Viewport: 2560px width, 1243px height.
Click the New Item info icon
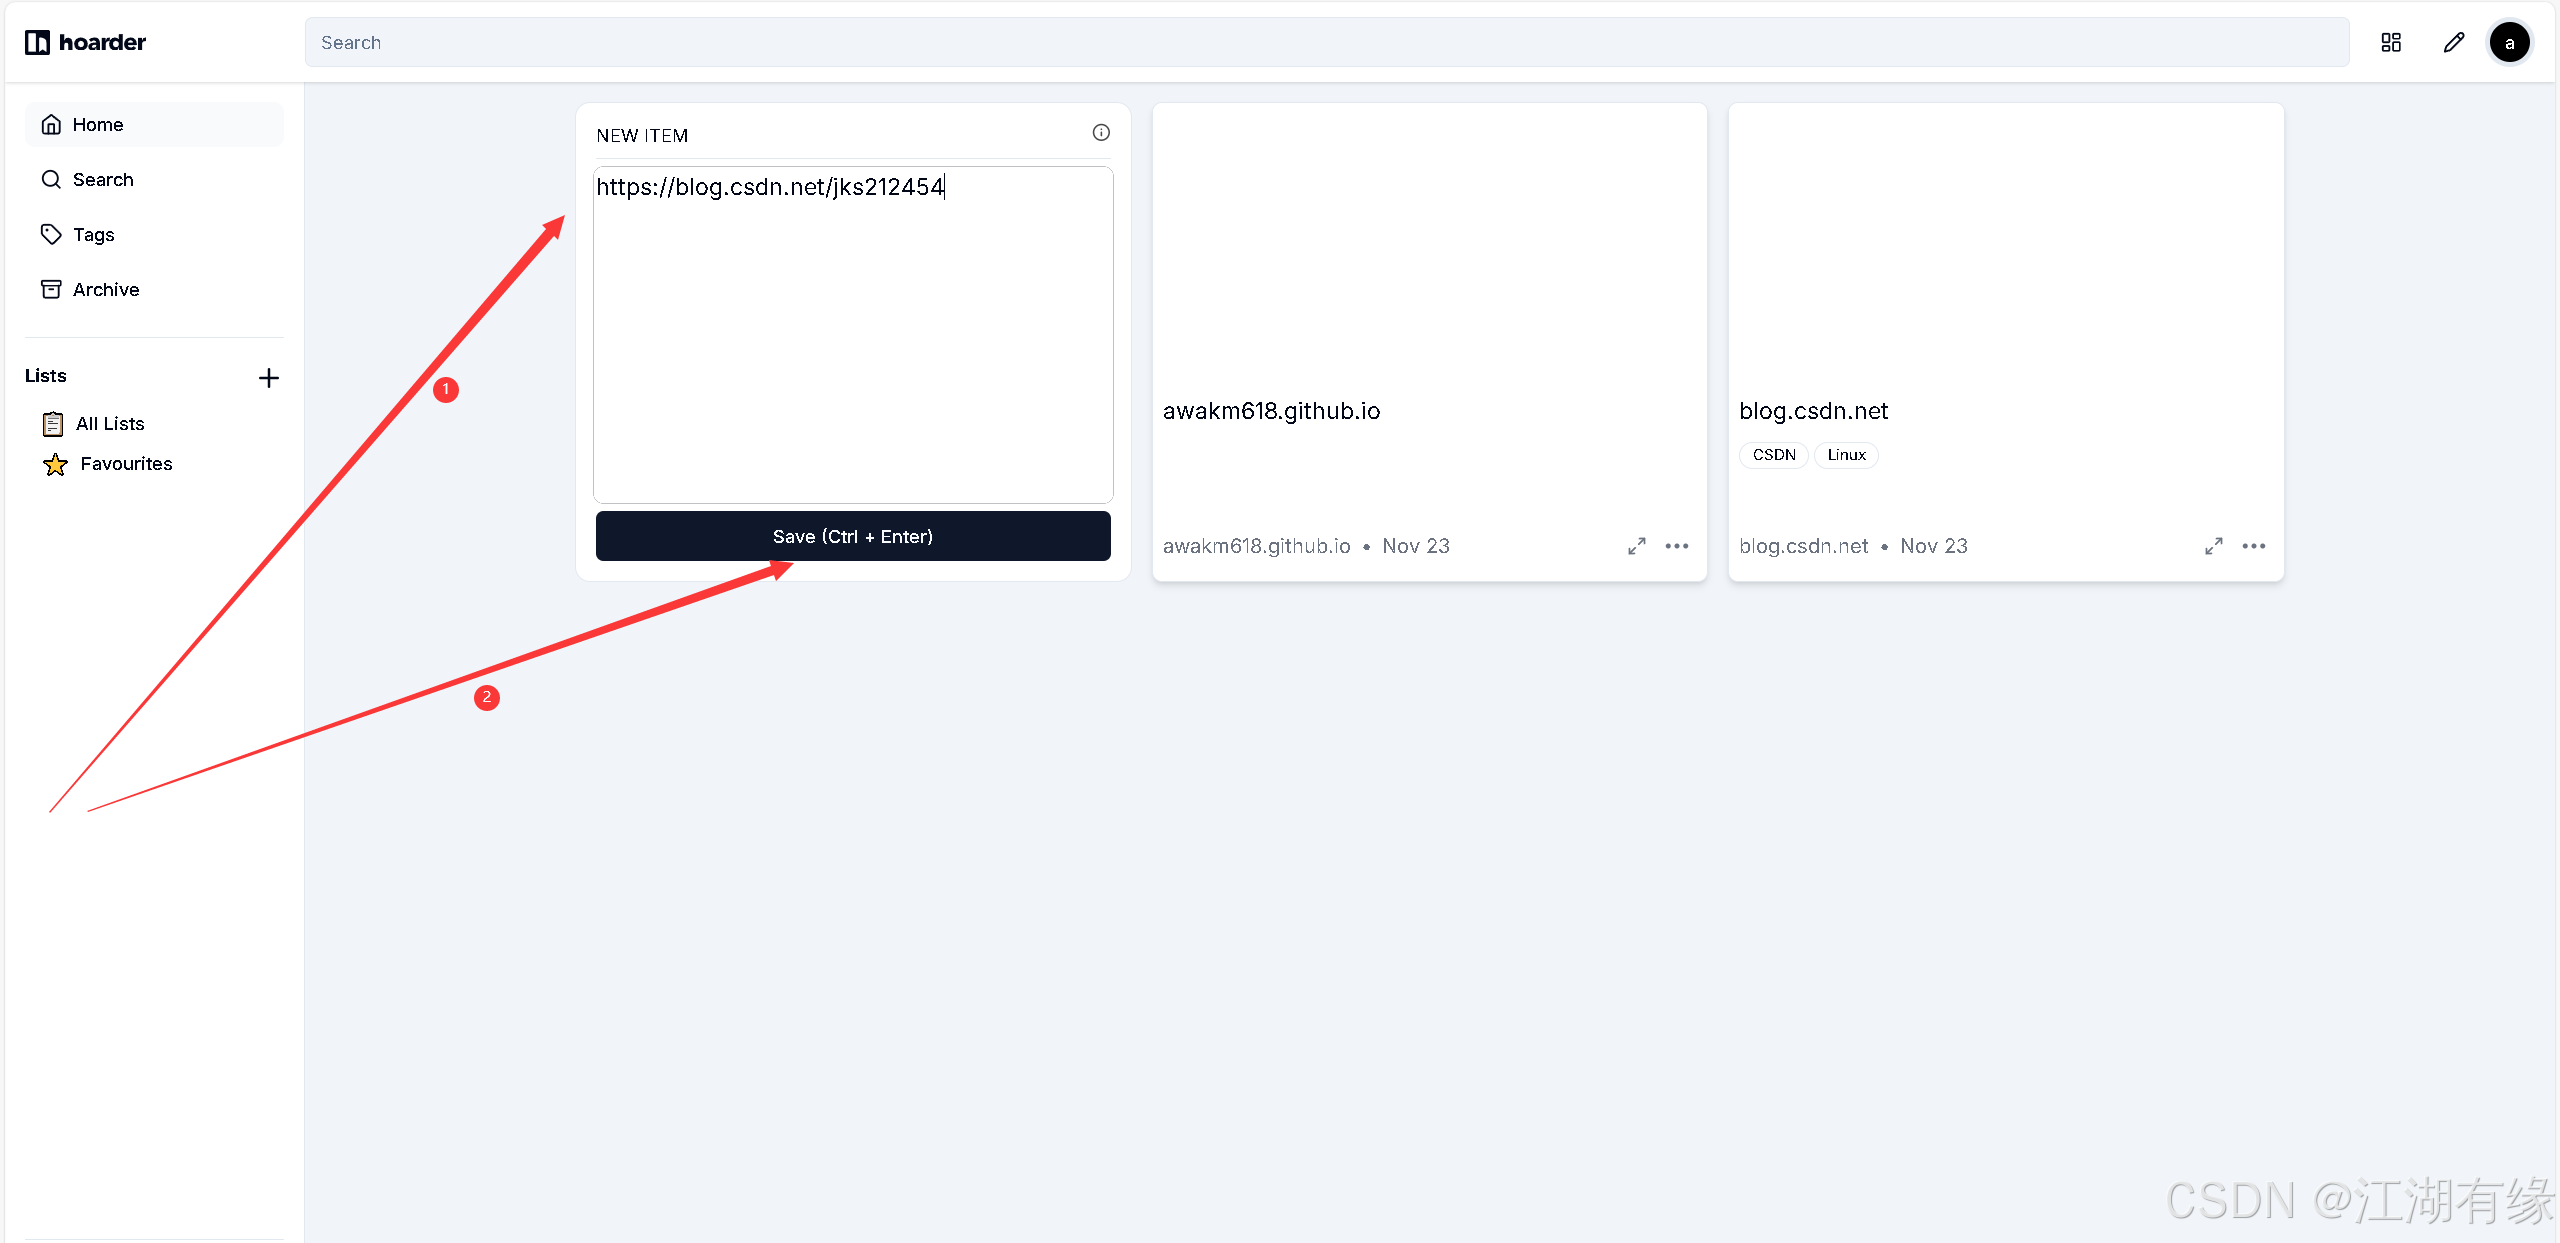[x=1101, y=133]
